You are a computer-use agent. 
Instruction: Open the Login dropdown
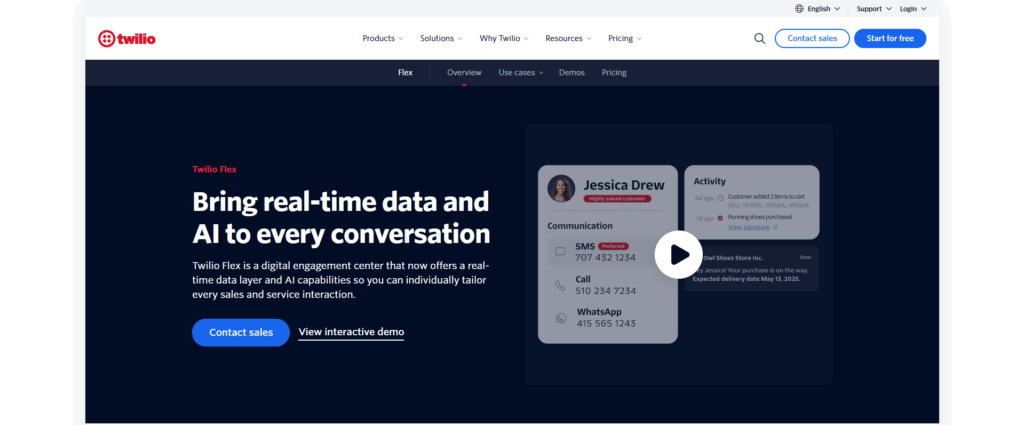913,8
